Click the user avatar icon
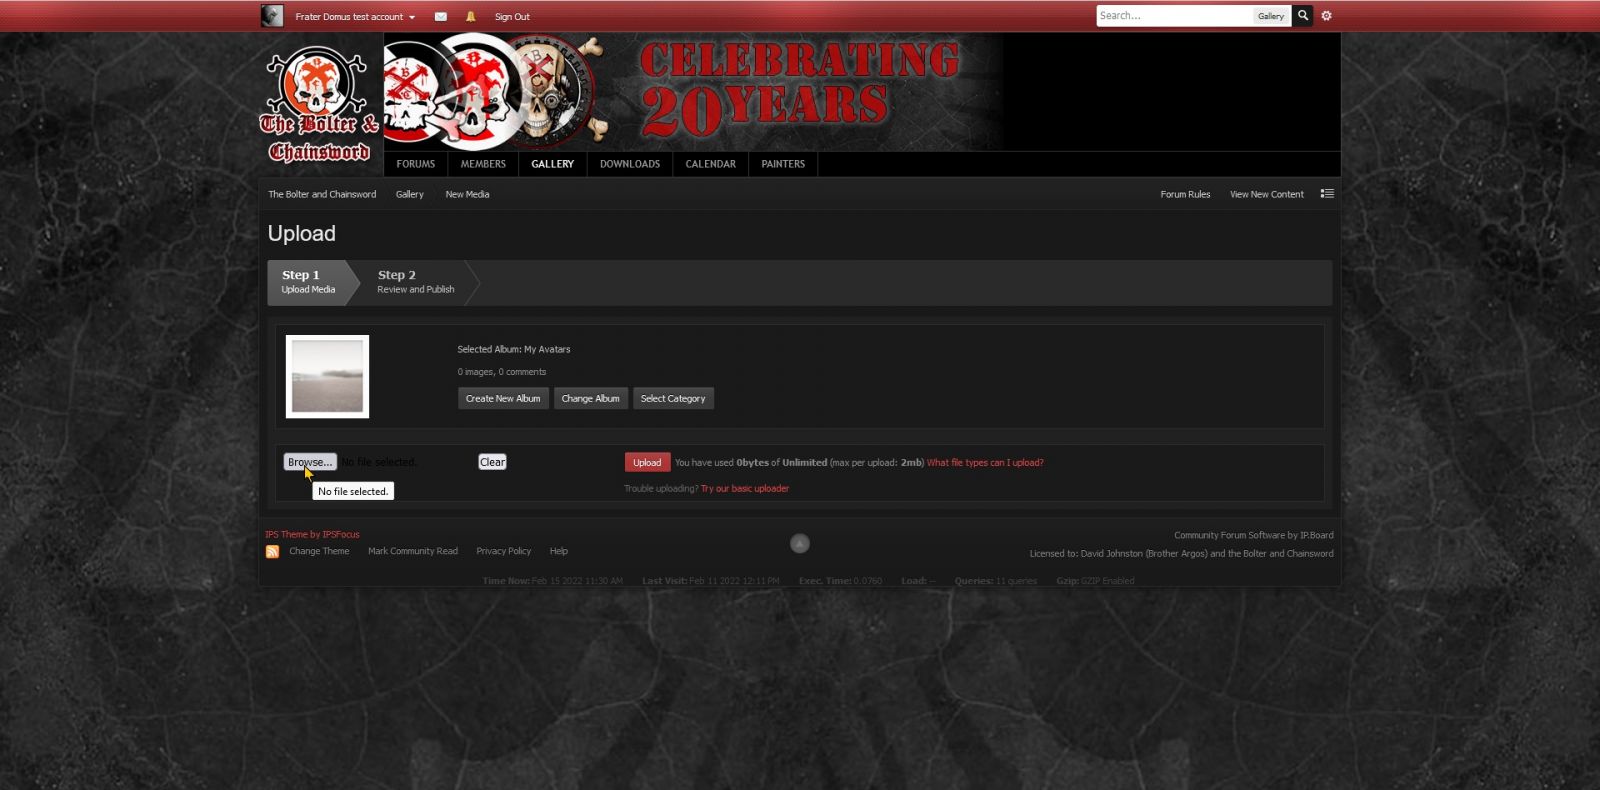This screenshot has height=790, width=1600. coord(272,16)
